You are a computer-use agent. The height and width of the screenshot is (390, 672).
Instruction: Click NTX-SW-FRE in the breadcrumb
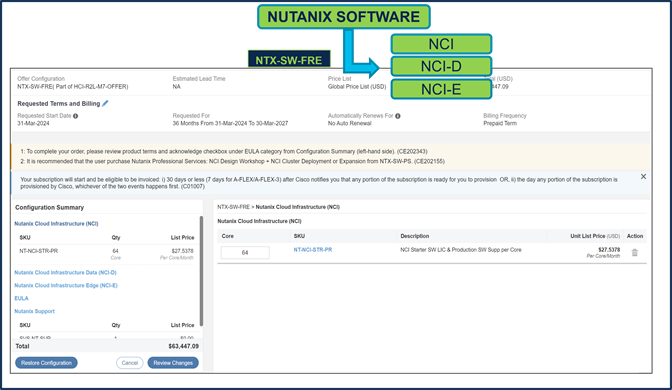click(234, 207)
